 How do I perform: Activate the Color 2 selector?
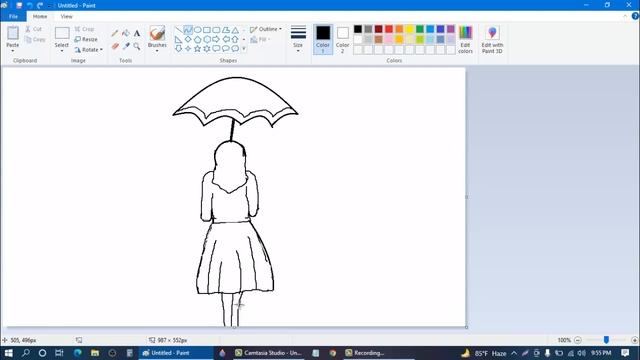(342, 40)
